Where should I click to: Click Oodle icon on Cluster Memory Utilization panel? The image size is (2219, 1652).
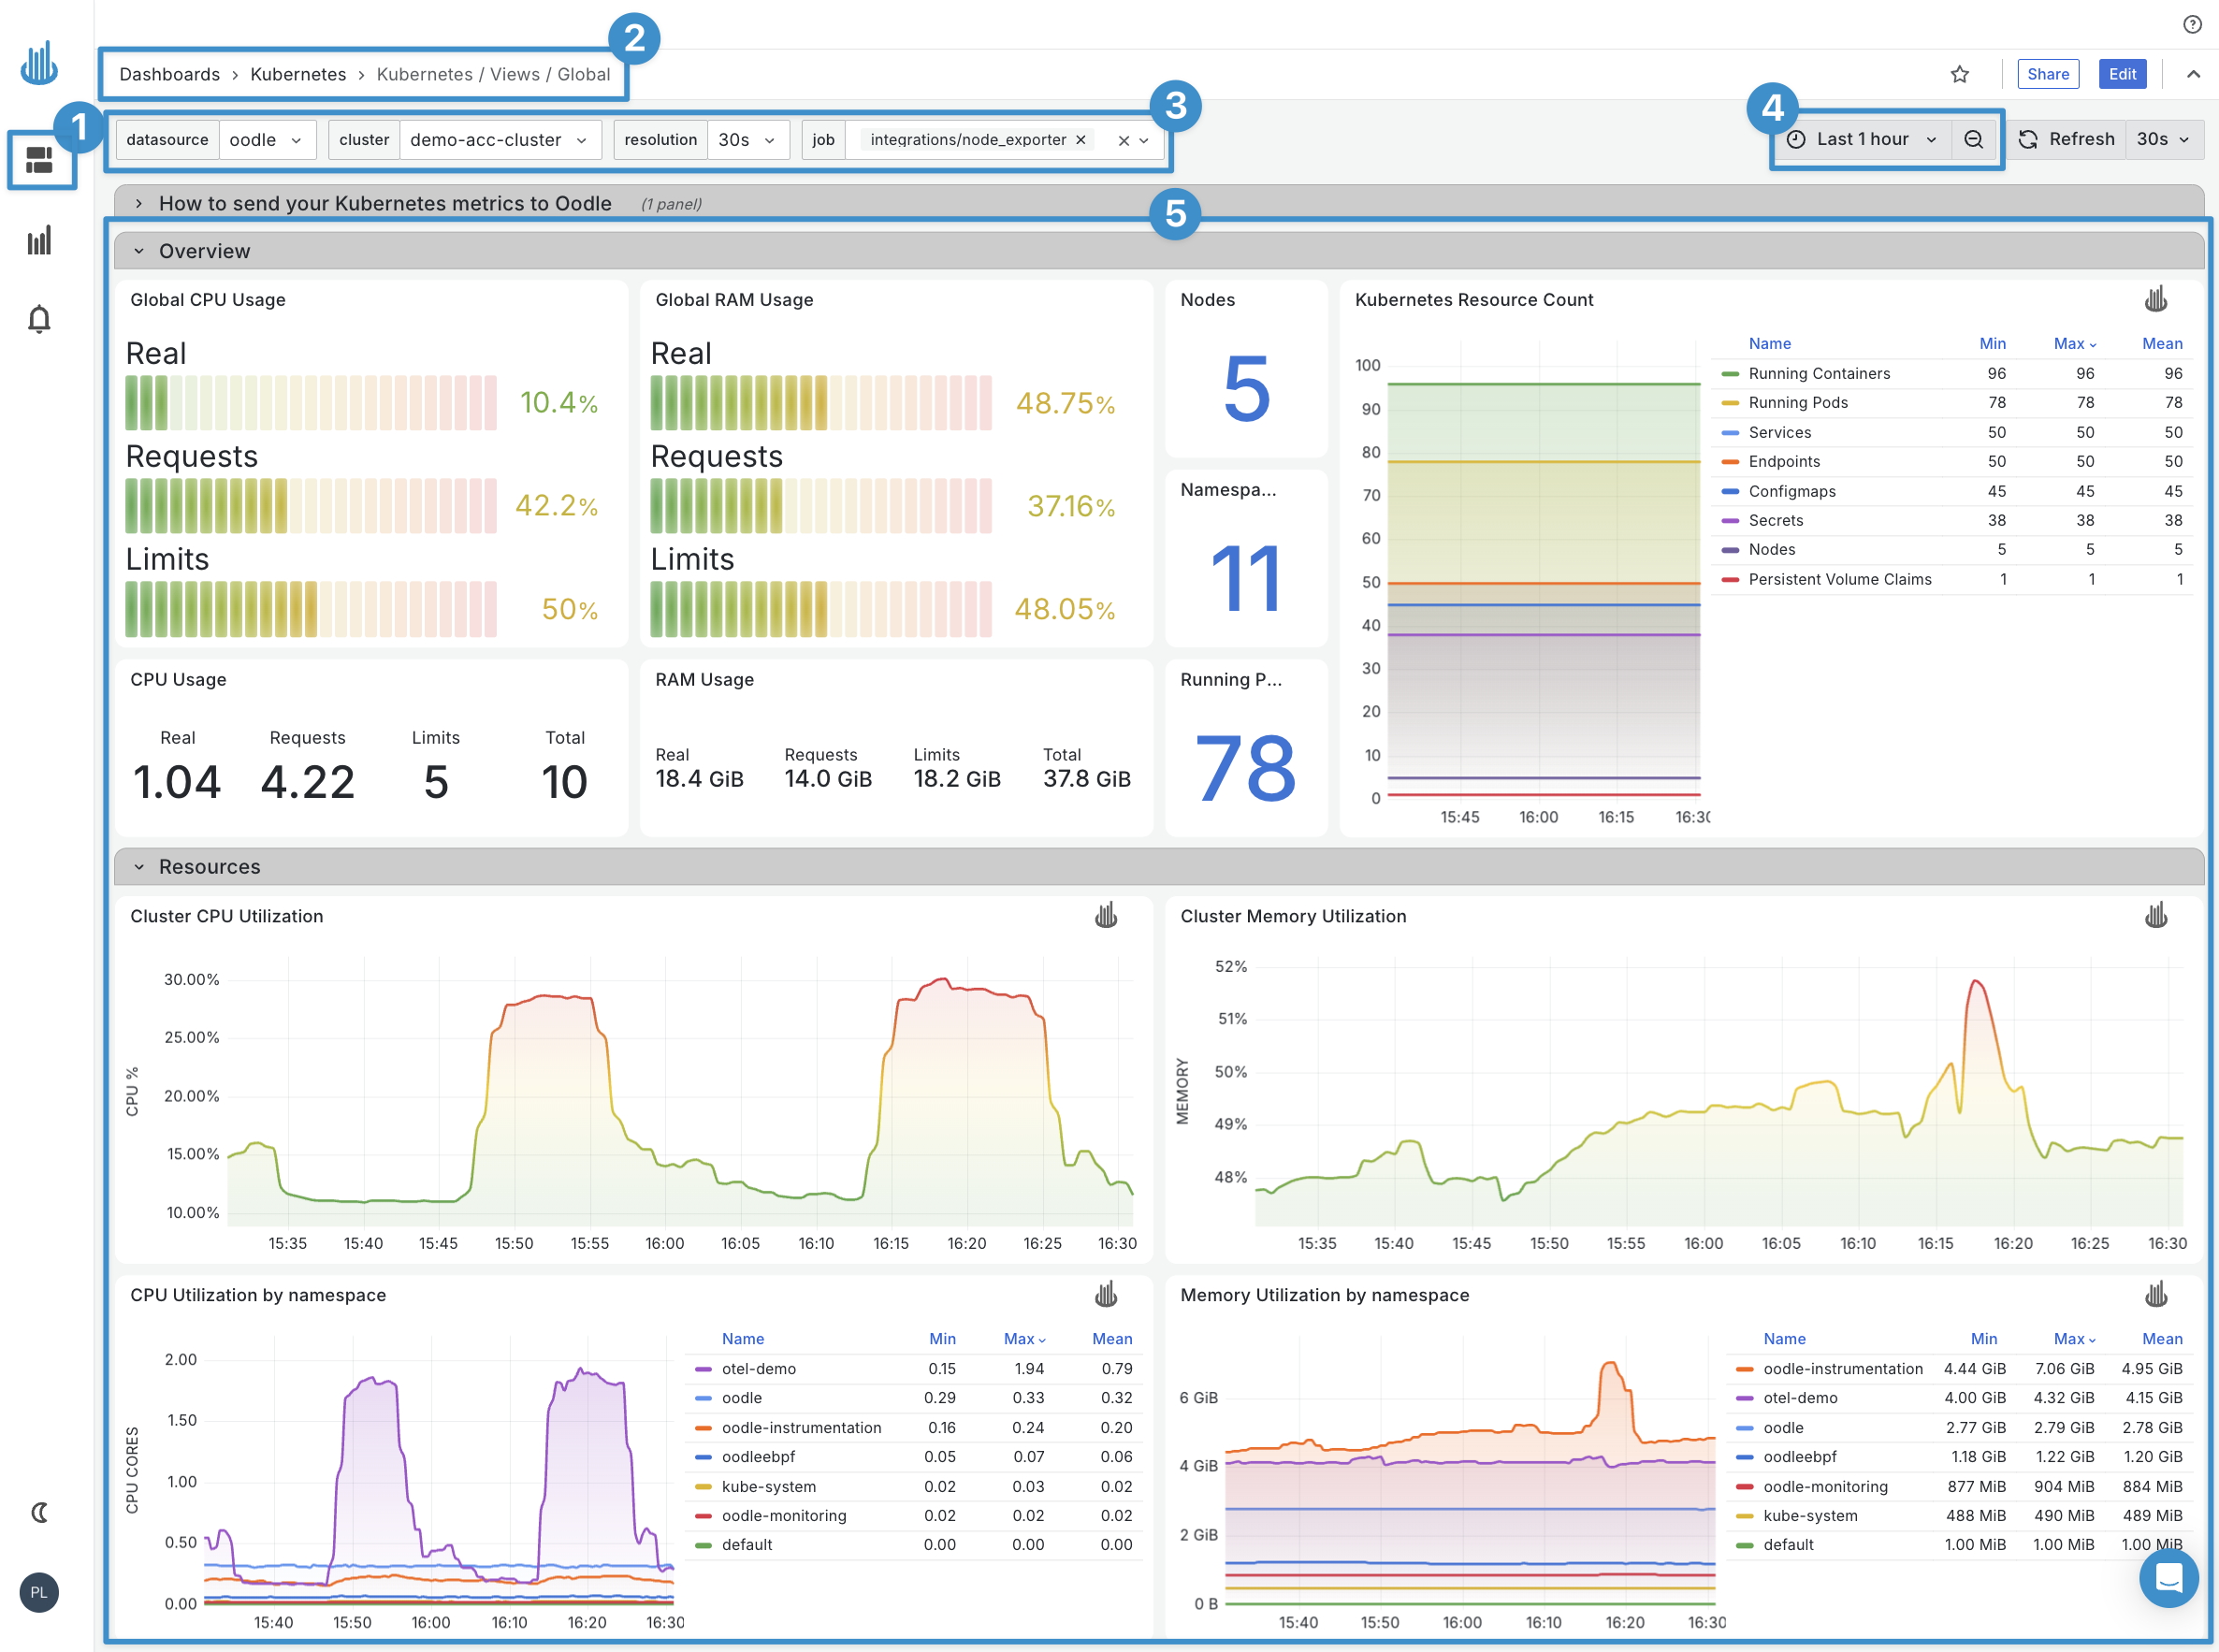pos(2156,915)
